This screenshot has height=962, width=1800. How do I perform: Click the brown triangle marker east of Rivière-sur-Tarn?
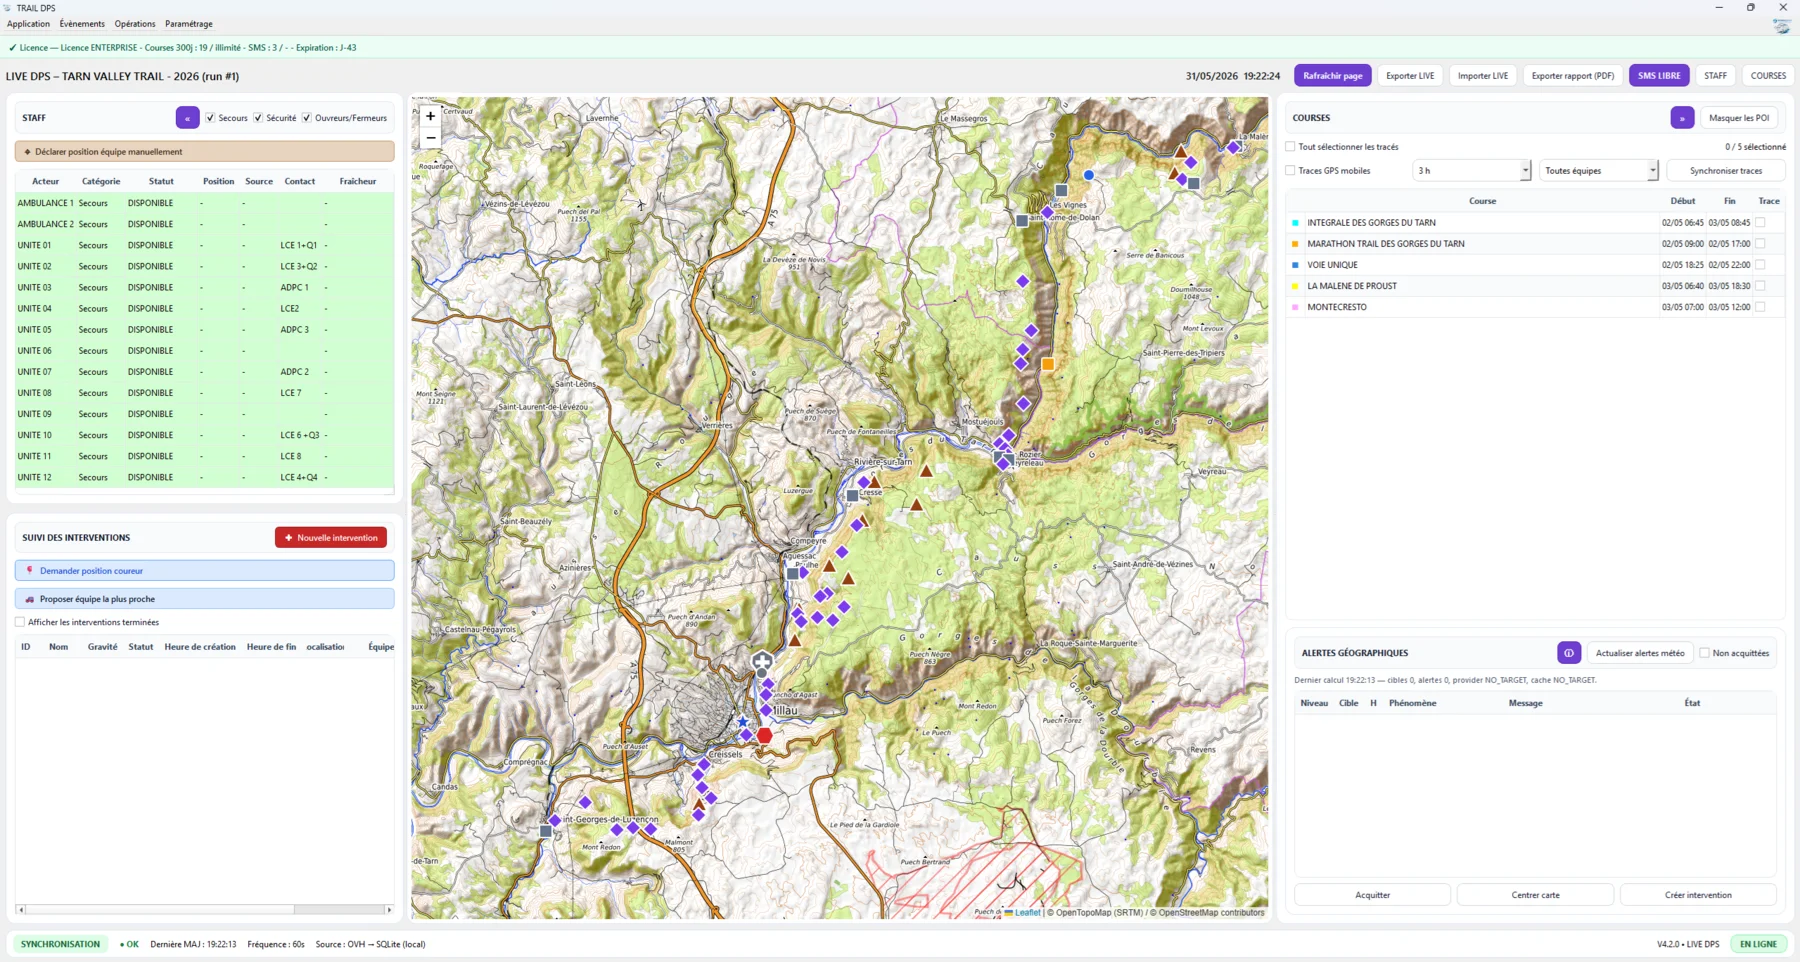[x=926, y=471]
